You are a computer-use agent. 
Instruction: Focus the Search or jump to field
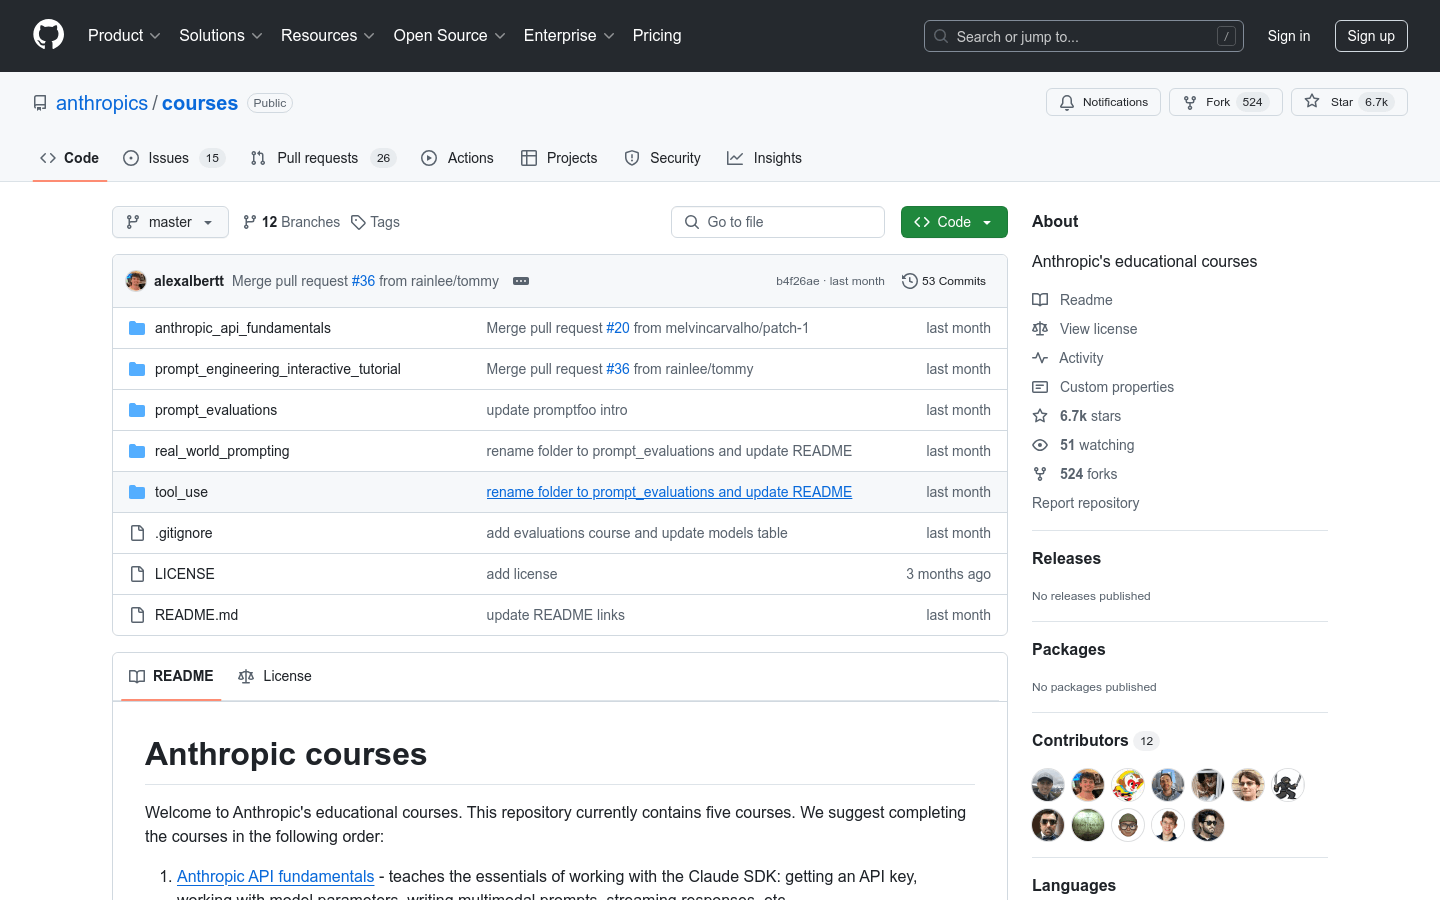coord(1084,36)
